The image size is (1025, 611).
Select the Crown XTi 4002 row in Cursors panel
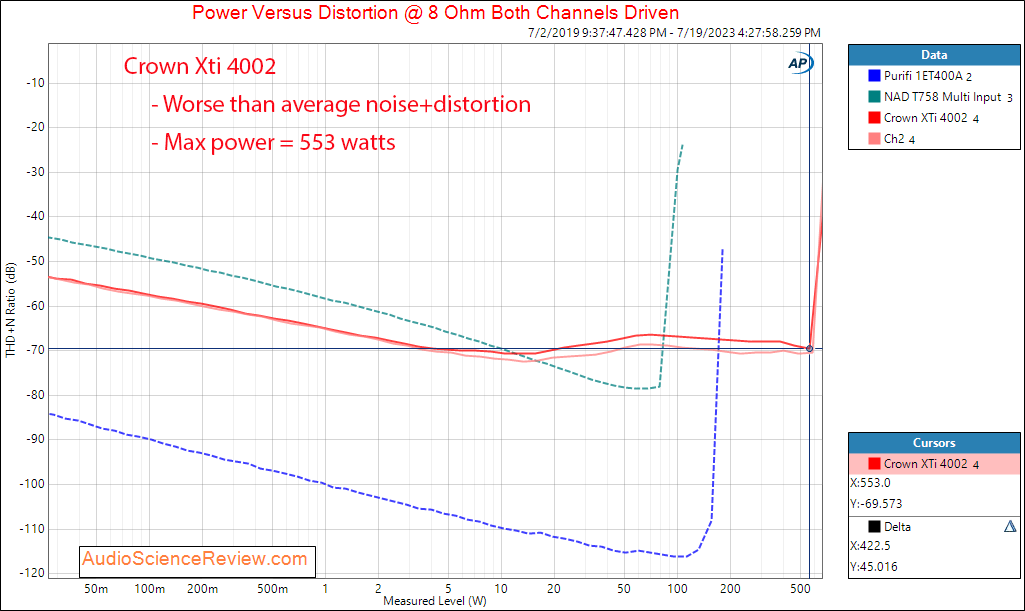(x=934, y=463)
